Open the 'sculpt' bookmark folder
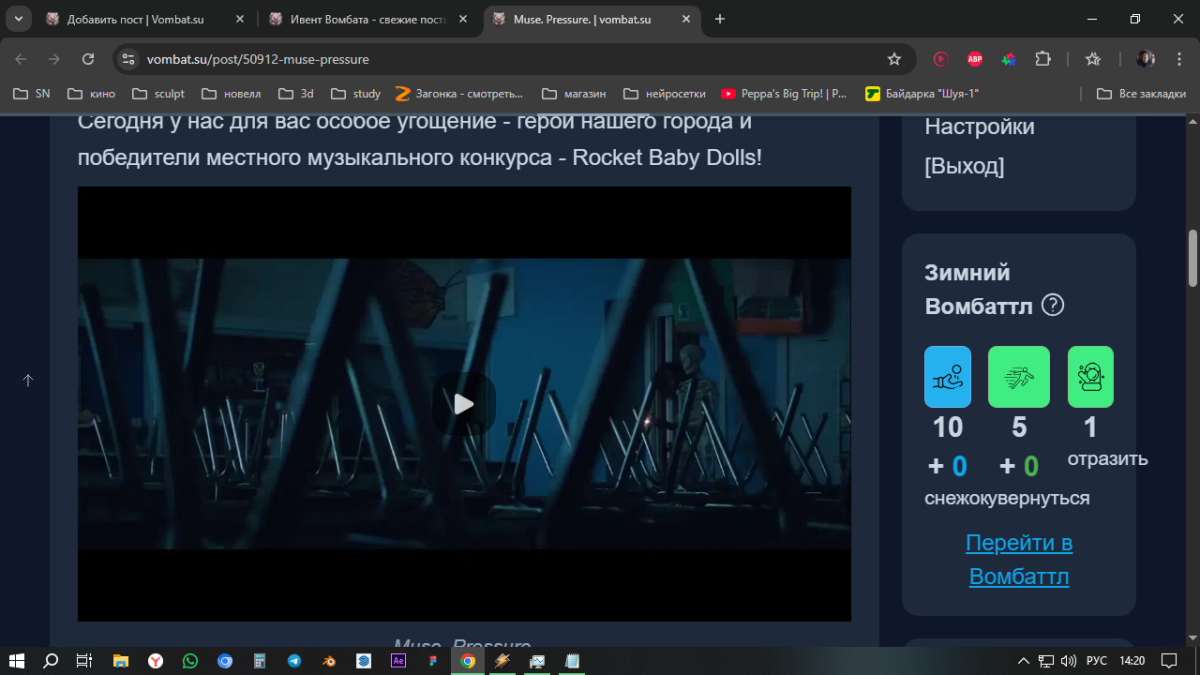 point(158,94)
